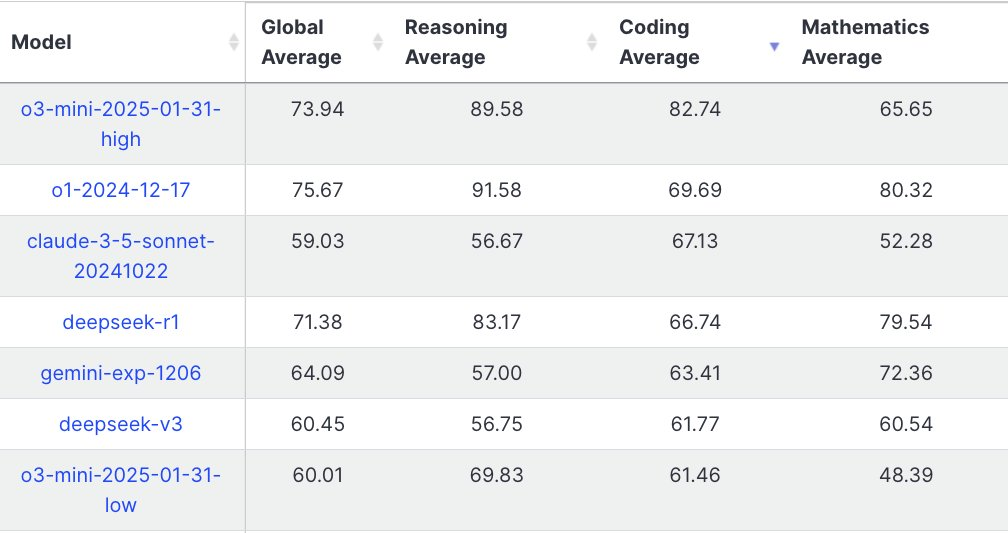Click the 71.38 global average cell

pos(318,322)
